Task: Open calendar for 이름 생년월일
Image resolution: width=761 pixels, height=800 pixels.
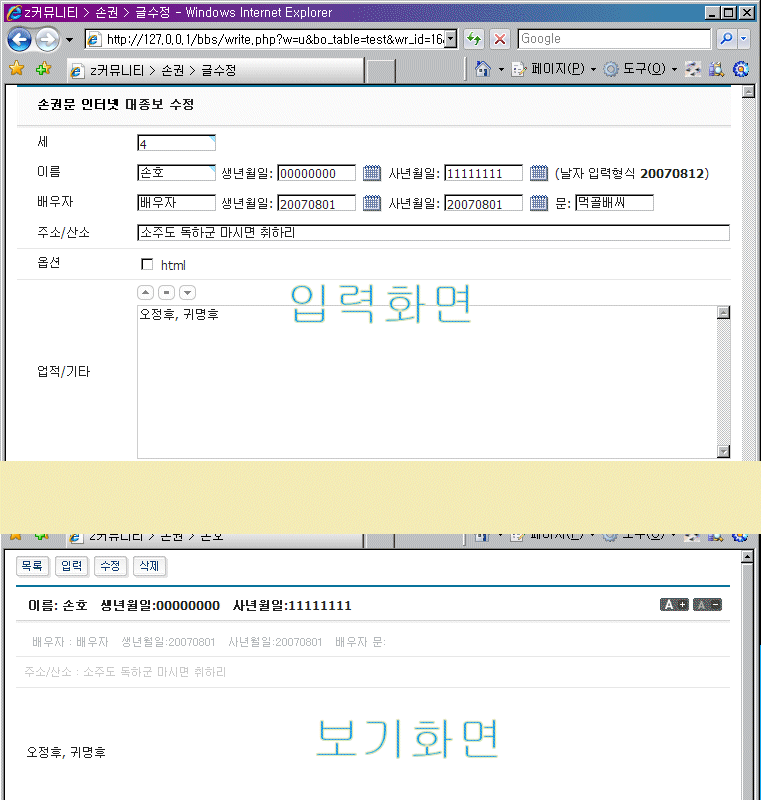Action: (372, 173)
